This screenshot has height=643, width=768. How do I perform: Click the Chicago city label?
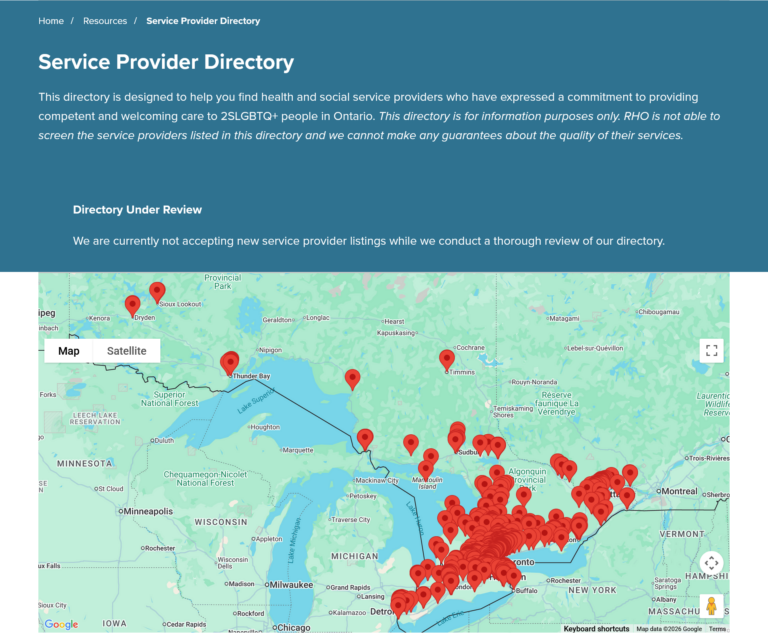pos(294,627)
